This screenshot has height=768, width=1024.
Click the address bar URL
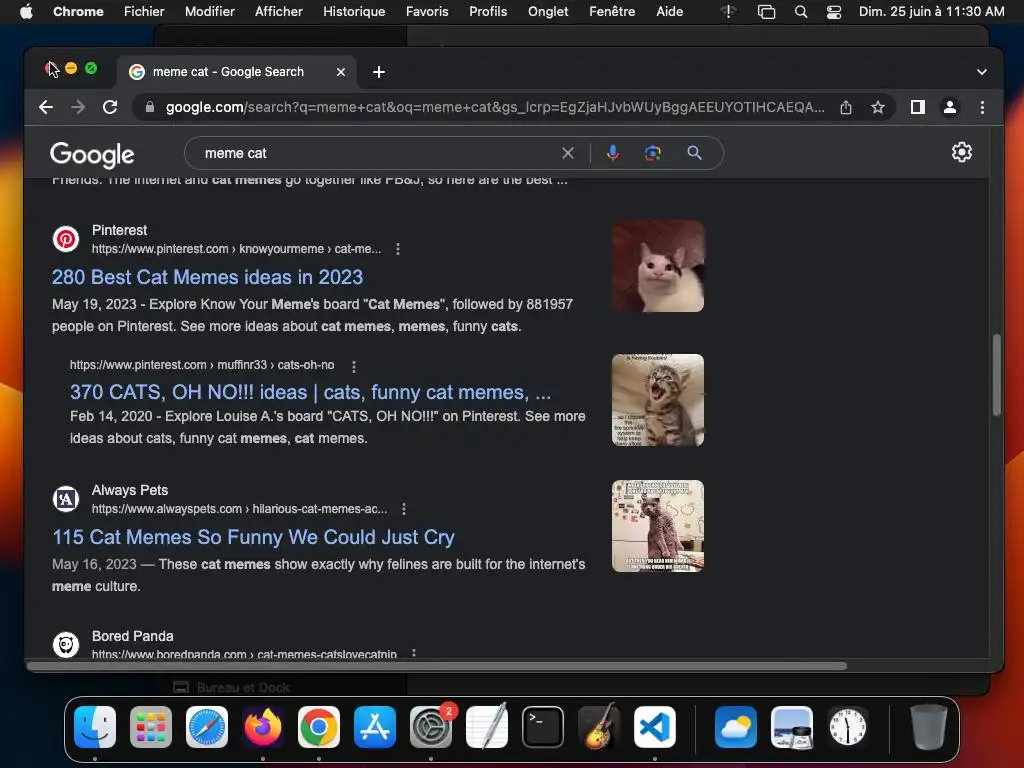(494, 107)
